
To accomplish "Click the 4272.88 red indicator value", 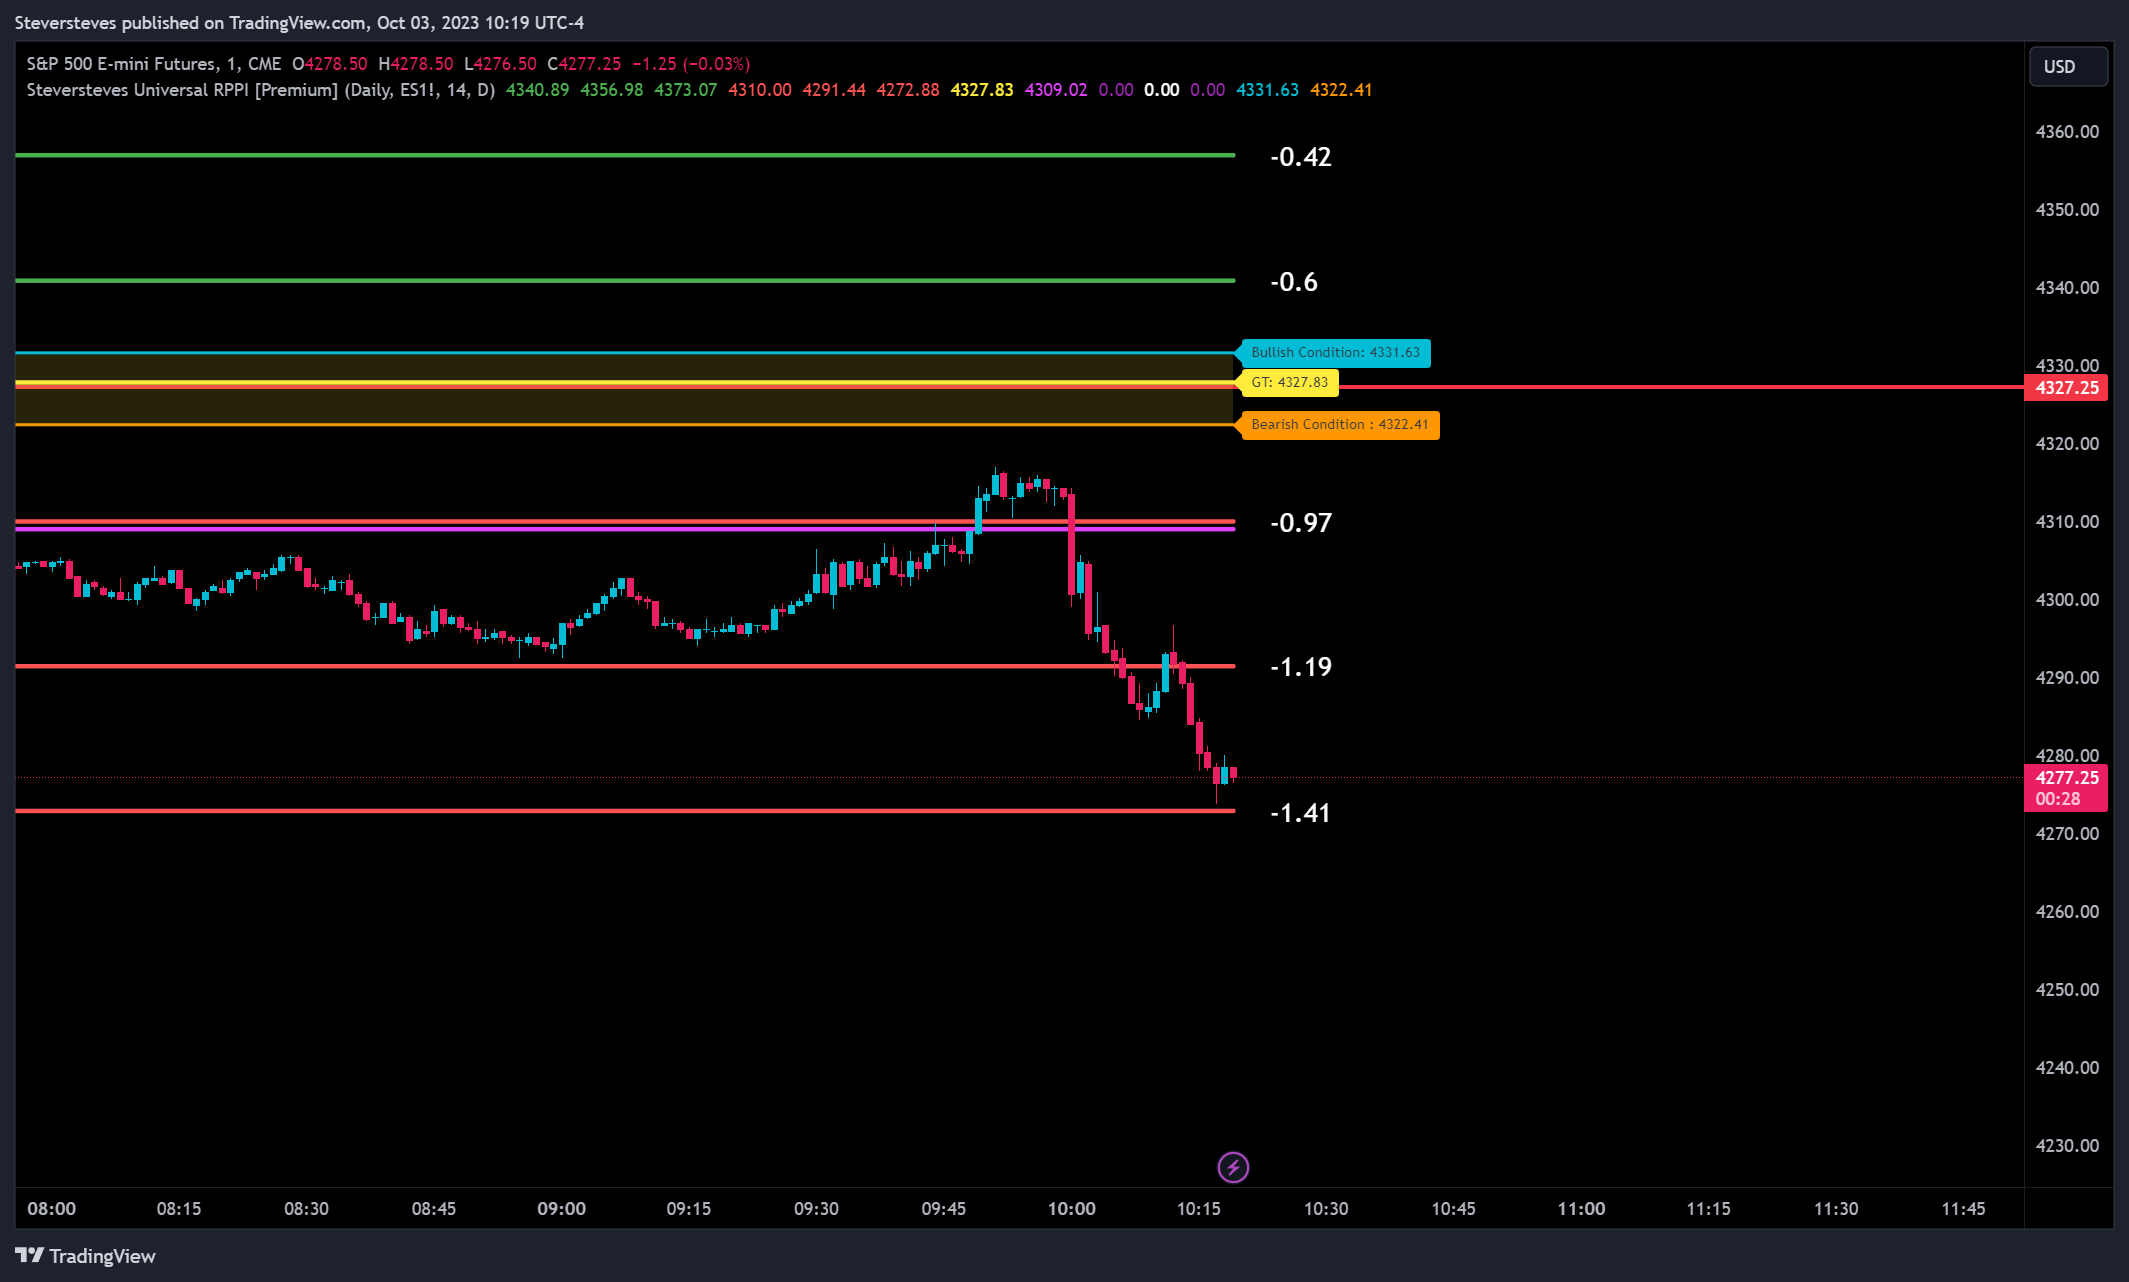I will tap(907, 90).
